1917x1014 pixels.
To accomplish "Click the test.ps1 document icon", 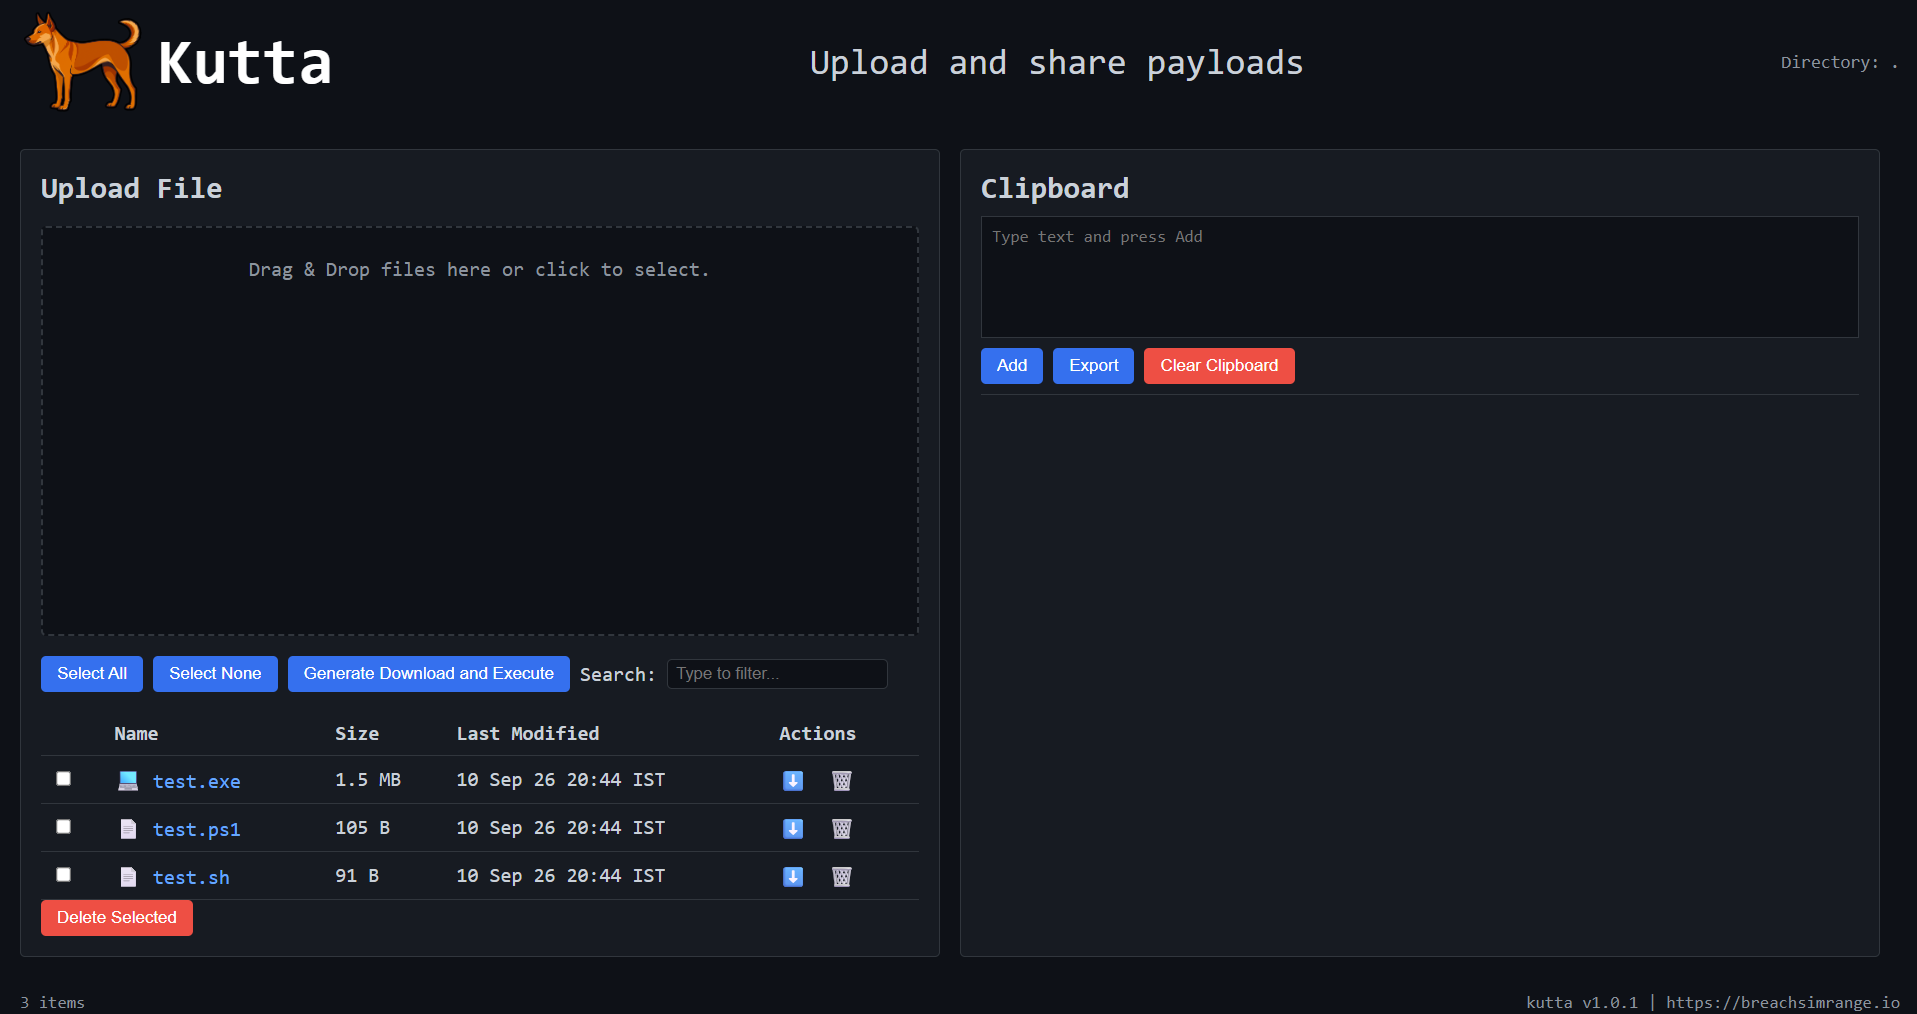I will [128, 829].
